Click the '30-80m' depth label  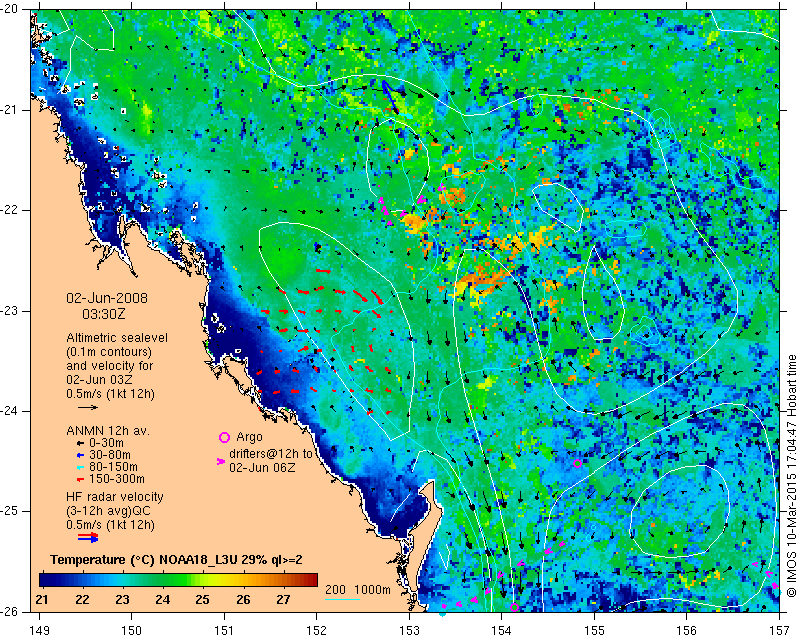(x=110, y=455)
